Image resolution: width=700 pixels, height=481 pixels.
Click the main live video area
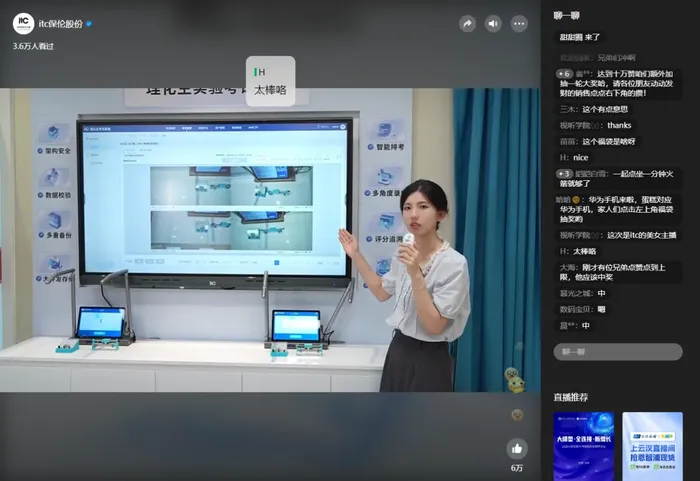coord(270,240)
